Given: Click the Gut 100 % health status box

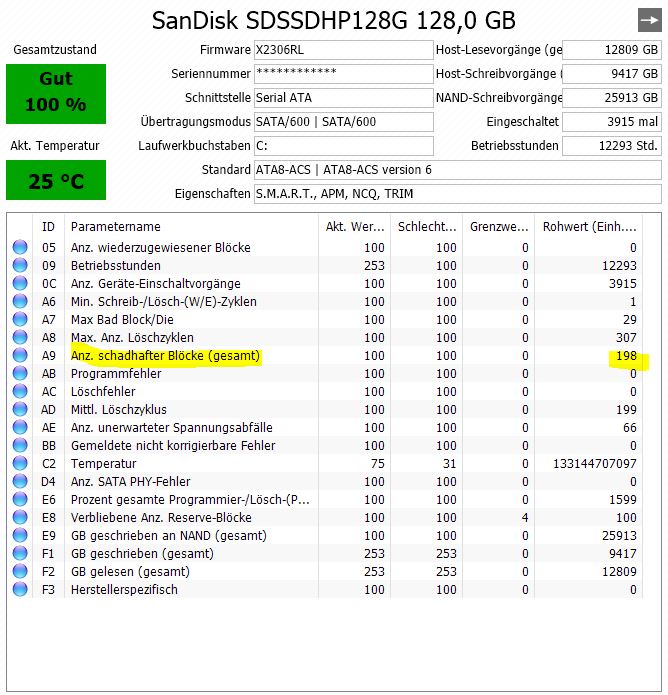Looking at the screenshot, I should [56, 94].
